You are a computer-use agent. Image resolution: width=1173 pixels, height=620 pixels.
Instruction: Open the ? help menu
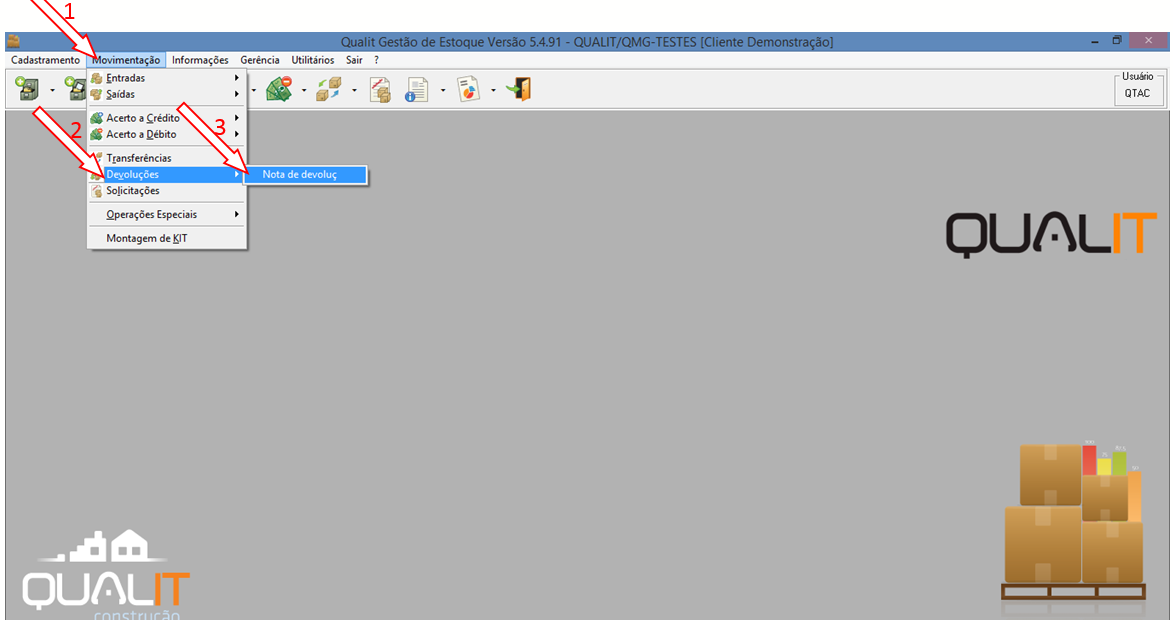tap(376, 60)
